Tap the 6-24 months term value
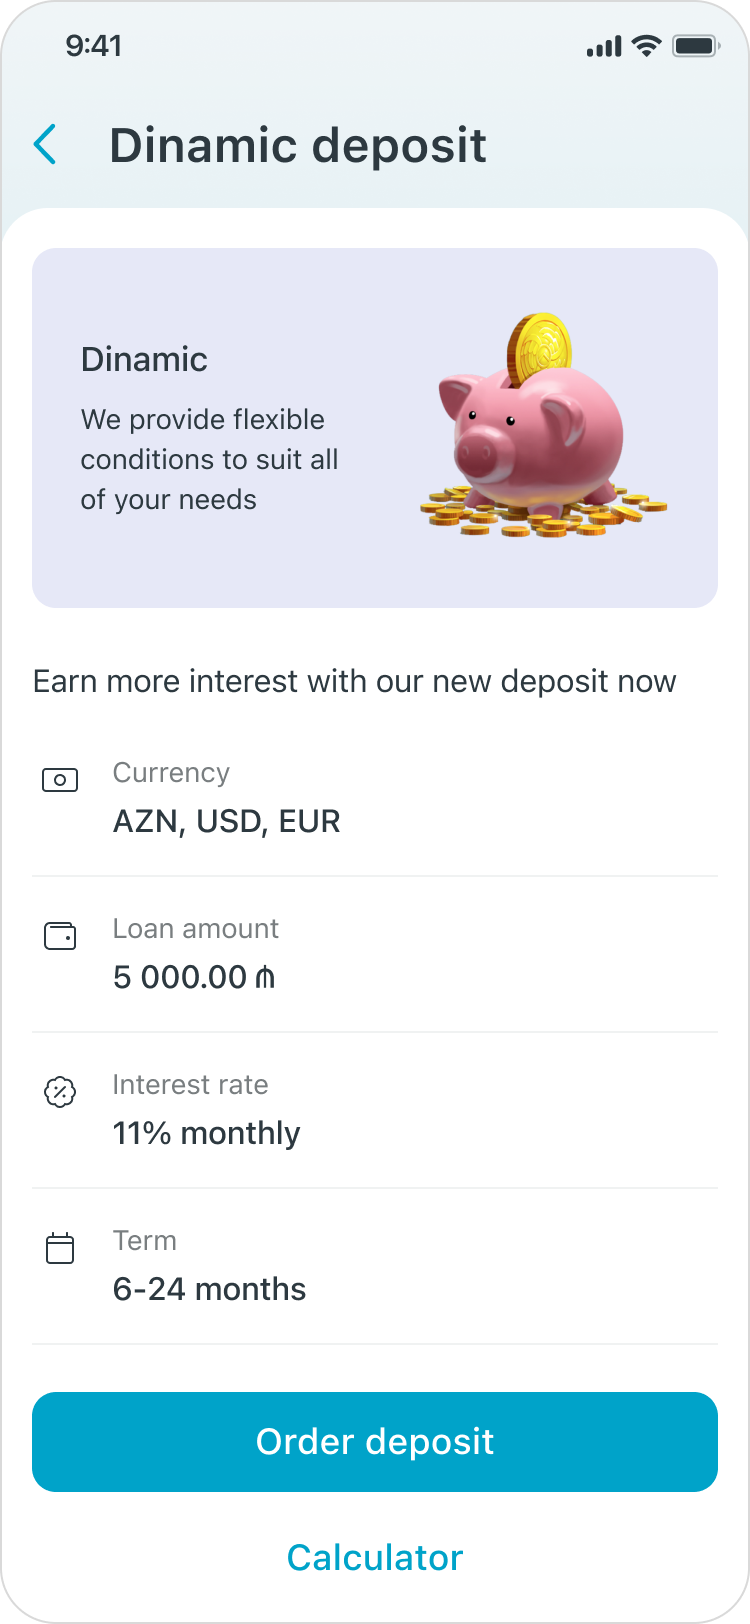The width and height of the screenshot is (750, 1624). [x=209, y=1289]
